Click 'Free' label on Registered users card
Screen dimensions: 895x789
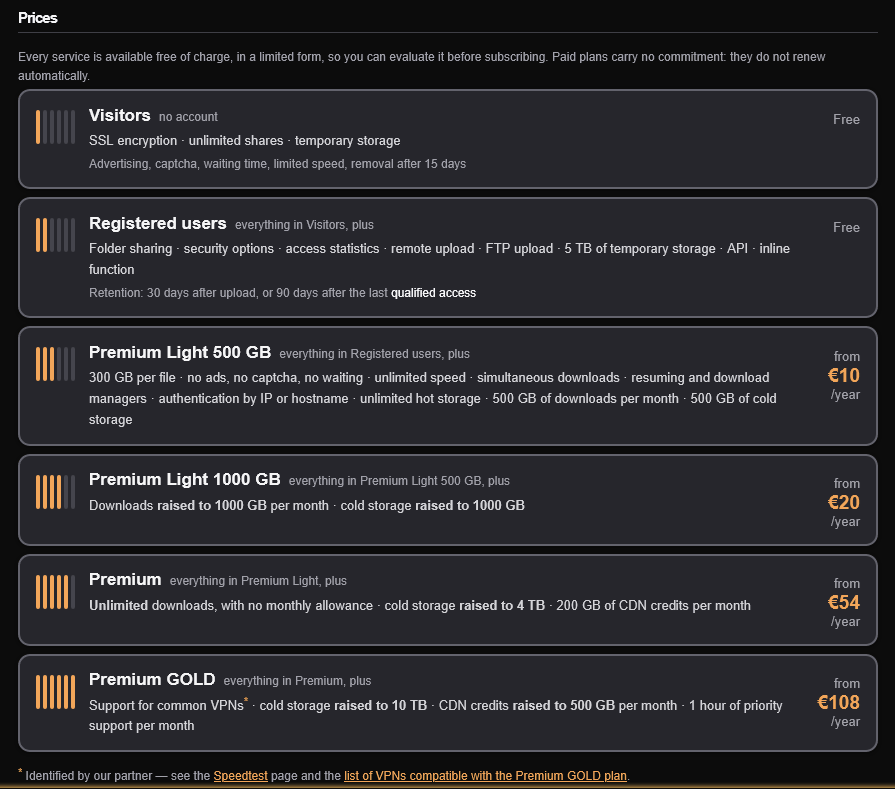[x=846, y=227]
